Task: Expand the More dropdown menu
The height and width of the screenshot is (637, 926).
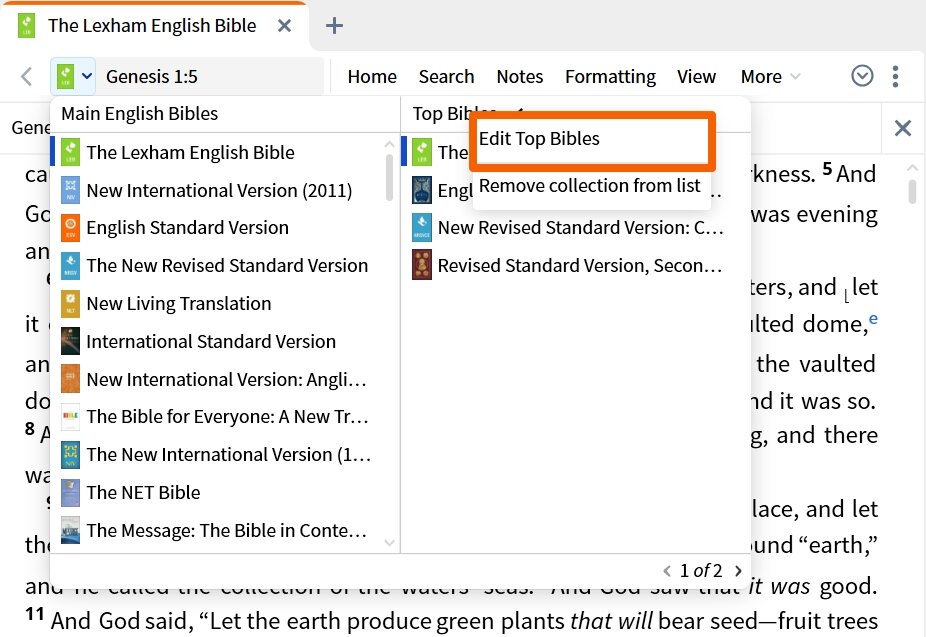Action: click(x=770, y=77)
